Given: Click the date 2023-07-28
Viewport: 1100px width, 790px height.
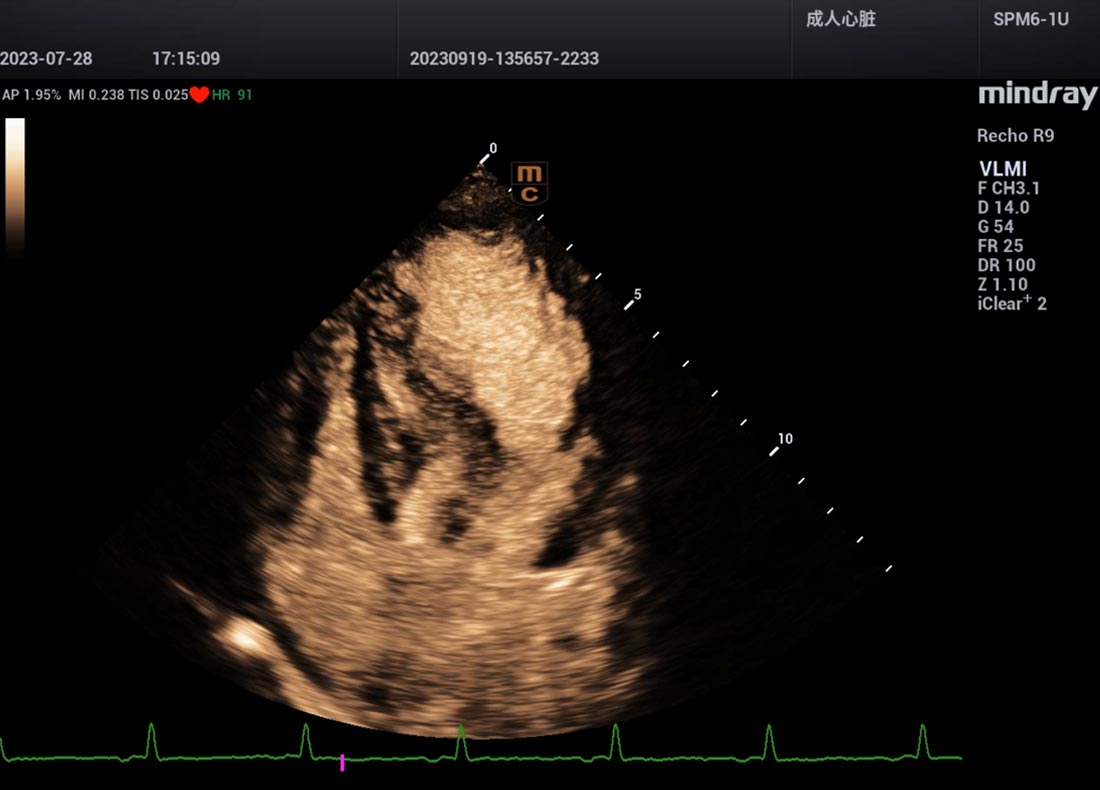Looking at the screenshot, I should pos(46,58).
